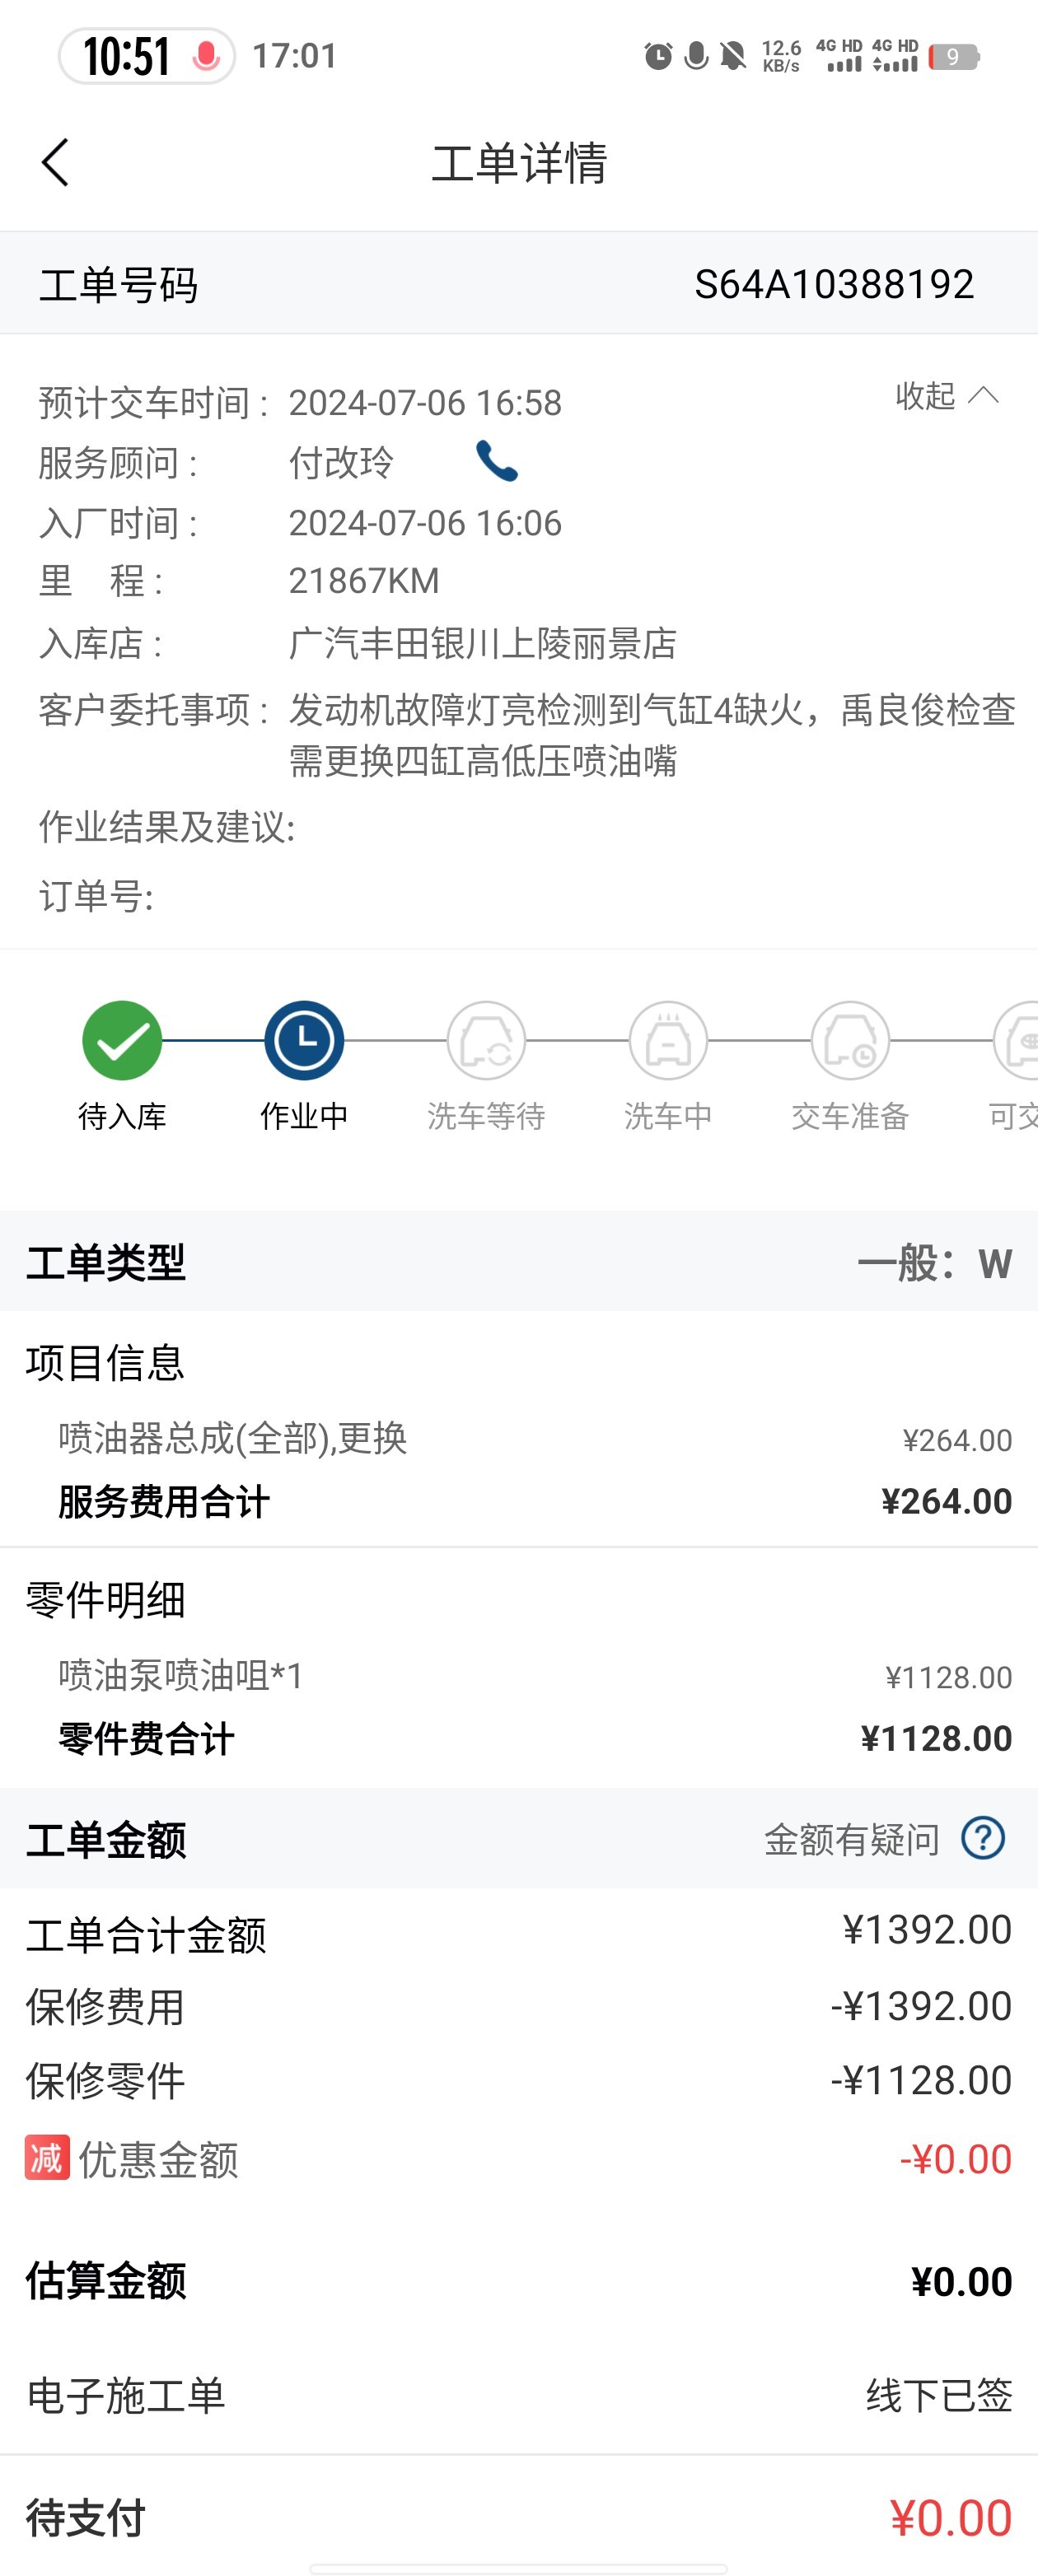
Task: Tap the green checkmark 待入库 step icon
Action: coord(122,1040)
